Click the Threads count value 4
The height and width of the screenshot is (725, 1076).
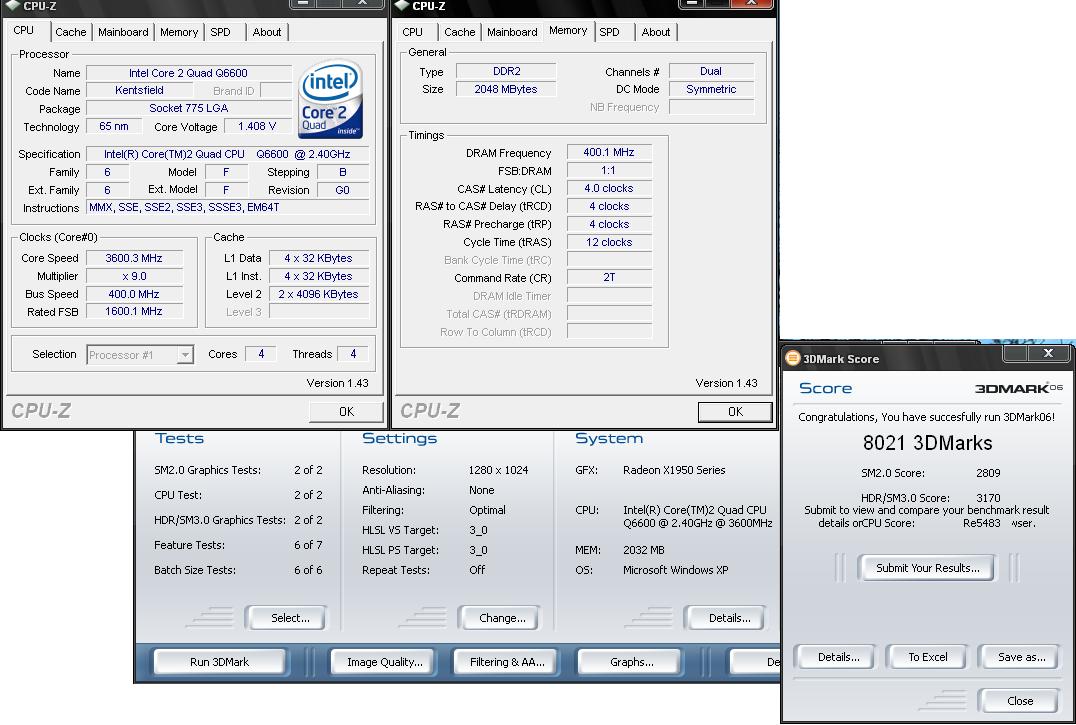pyautogui.click(x=353, y=355)
